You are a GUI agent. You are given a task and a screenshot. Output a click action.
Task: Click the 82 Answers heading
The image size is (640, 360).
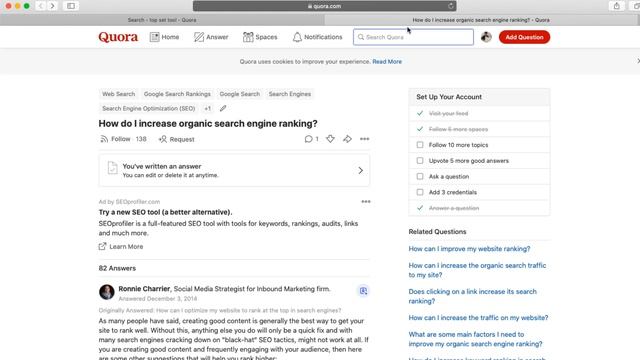pos(117,268)
